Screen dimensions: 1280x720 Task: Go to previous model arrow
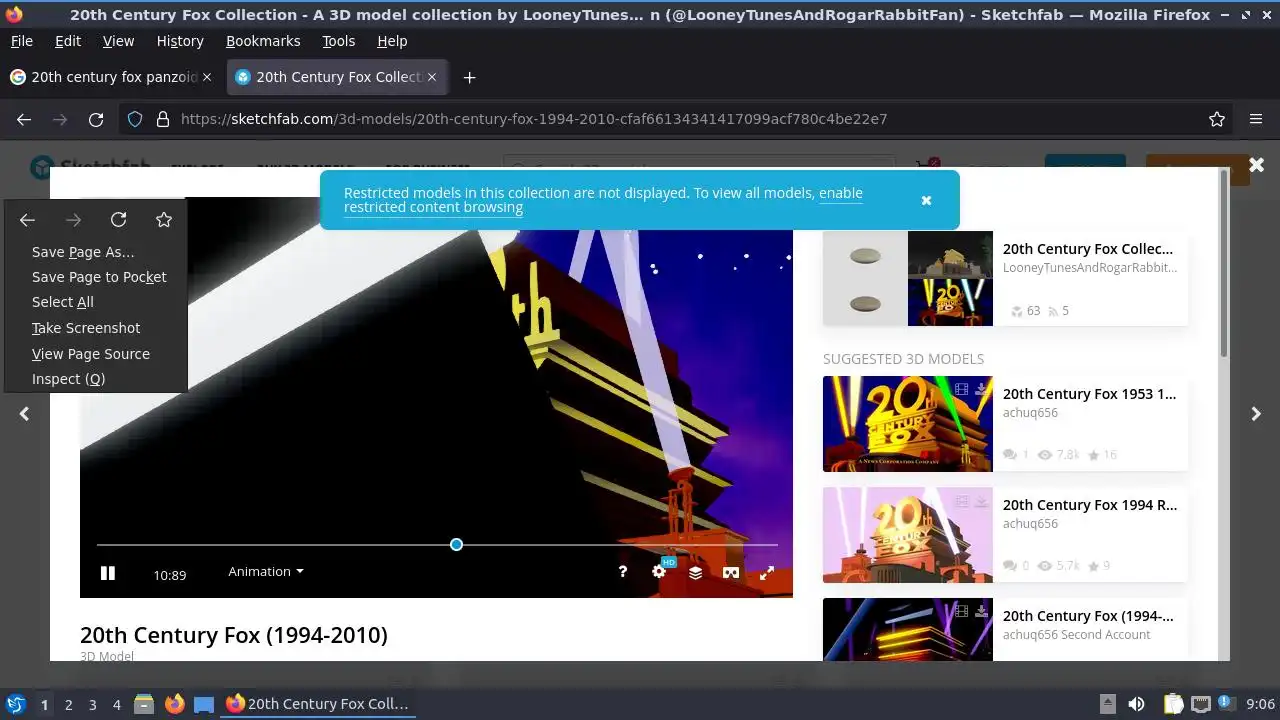(24, 413)
